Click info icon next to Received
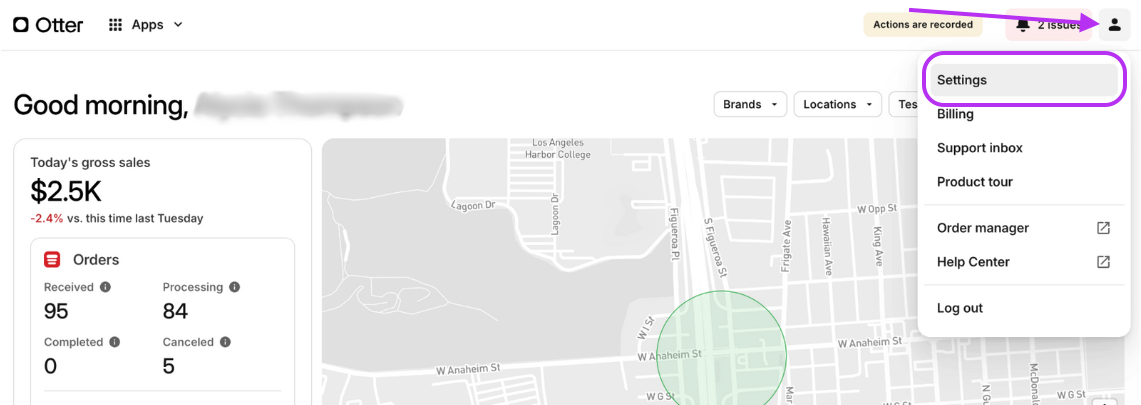The height and width of the screenshot is (405, 1141). coord(106,287)
